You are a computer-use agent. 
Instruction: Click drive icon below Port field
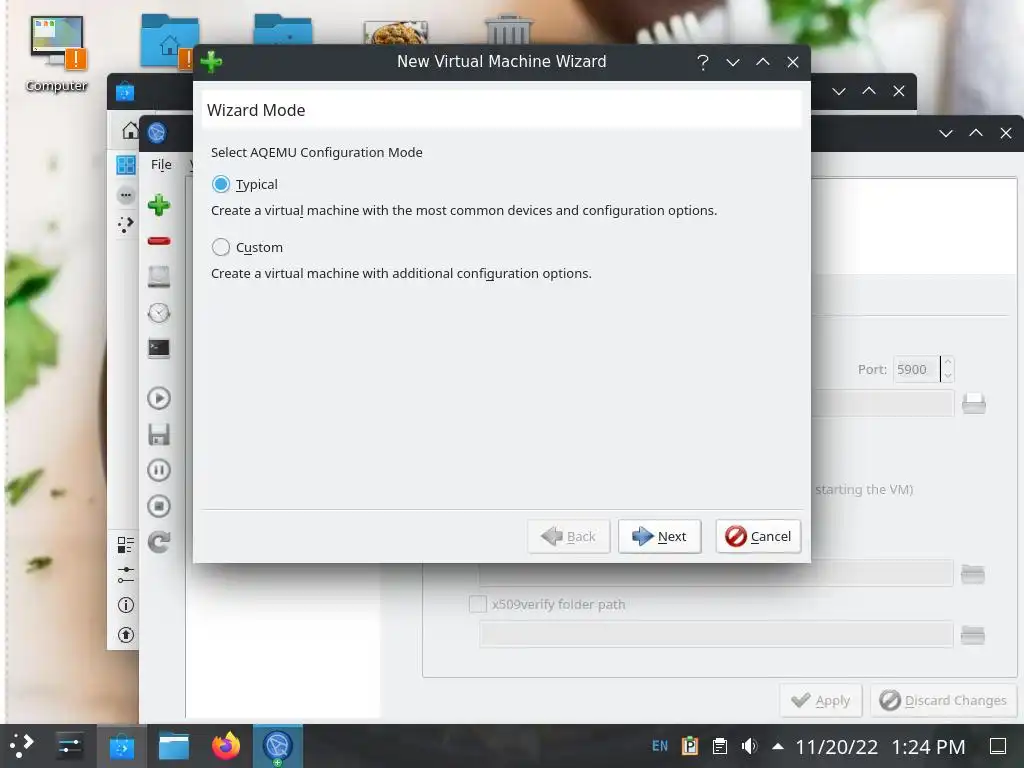(x=973, y=403)
